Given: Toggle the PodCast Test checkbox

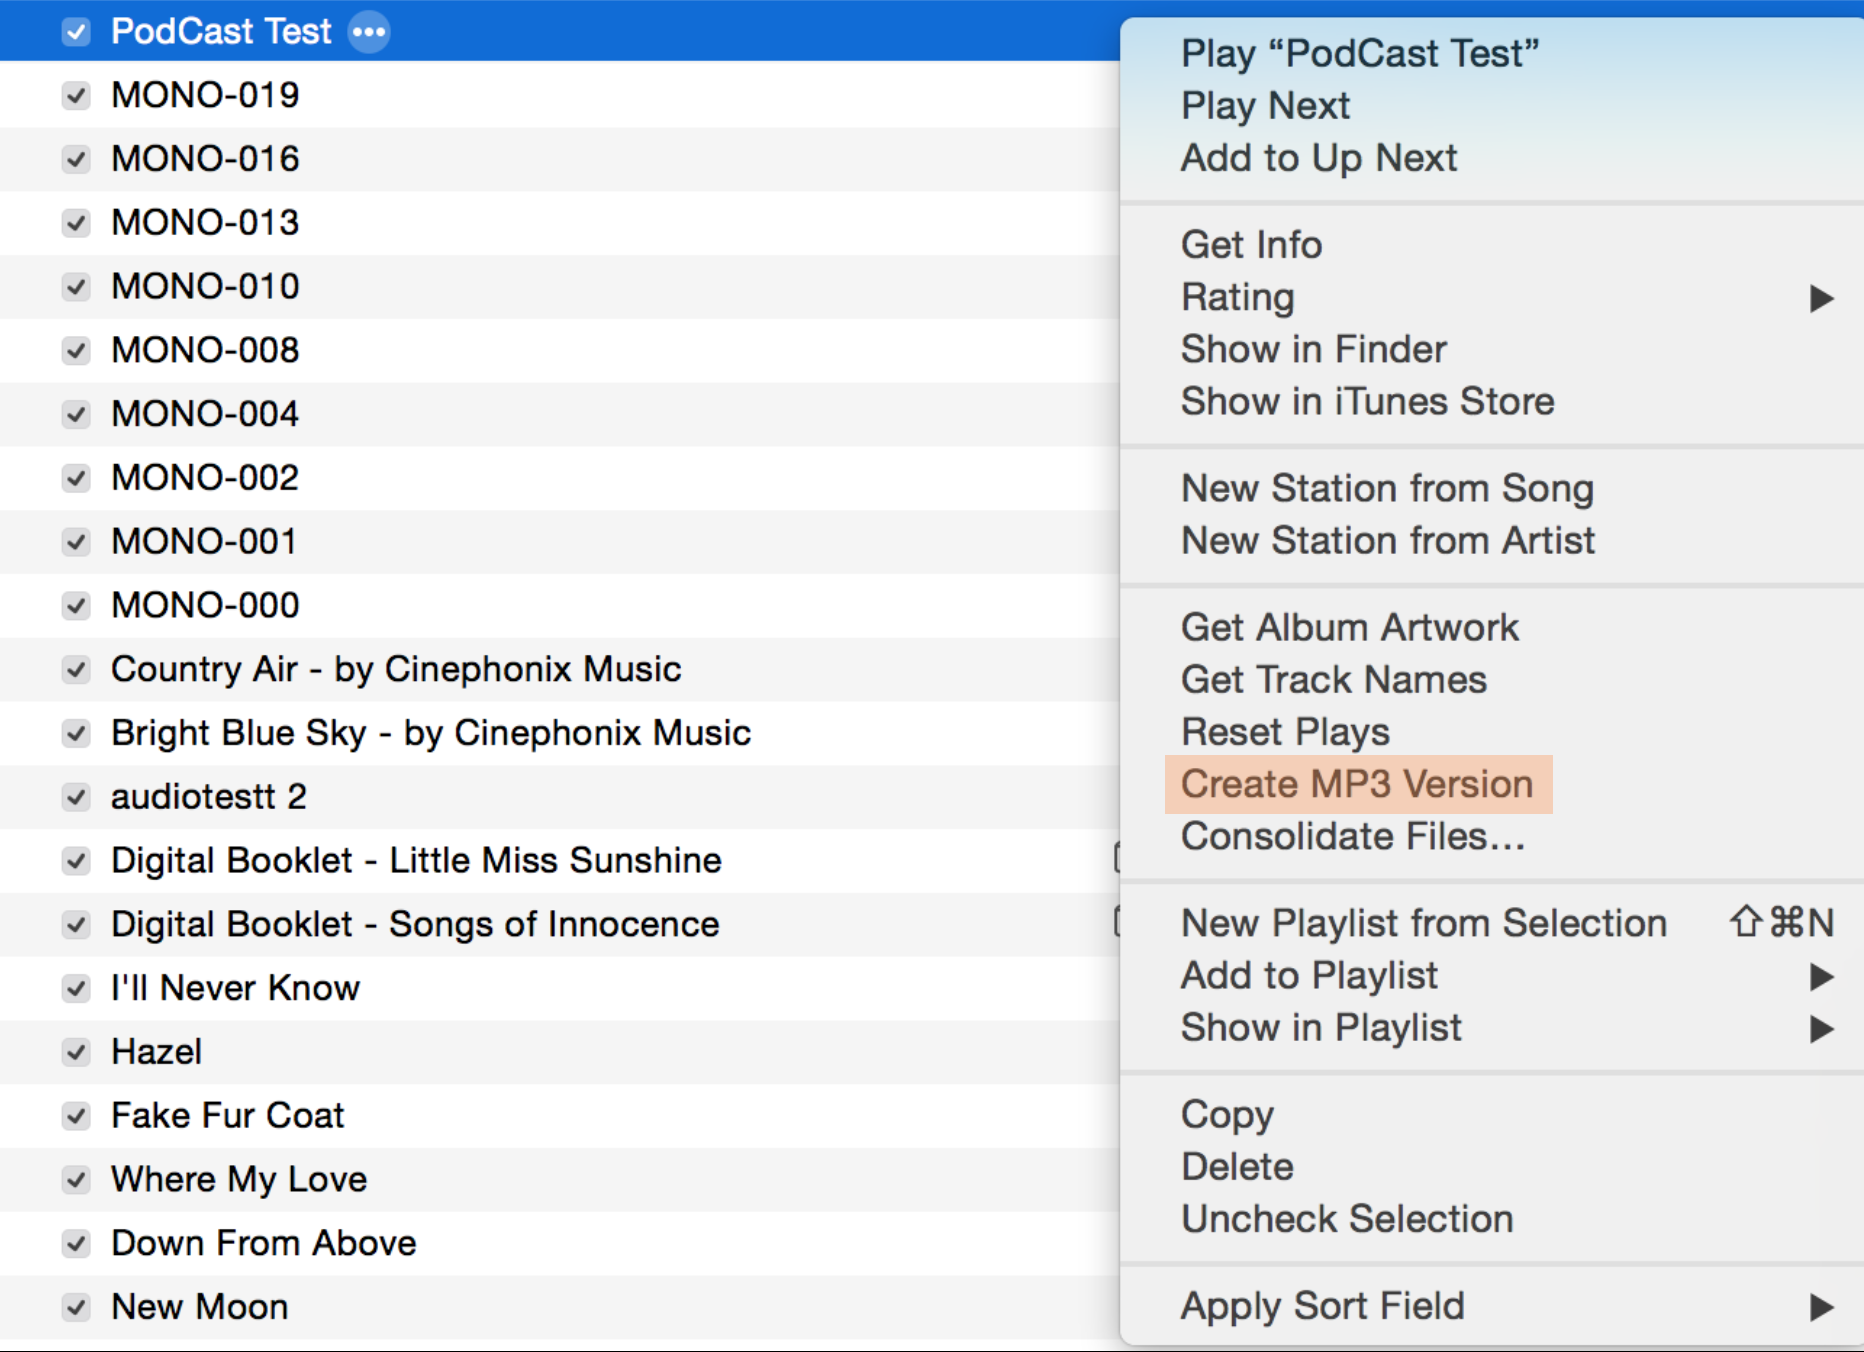Looking at the screenshot, I should point(76,32).
